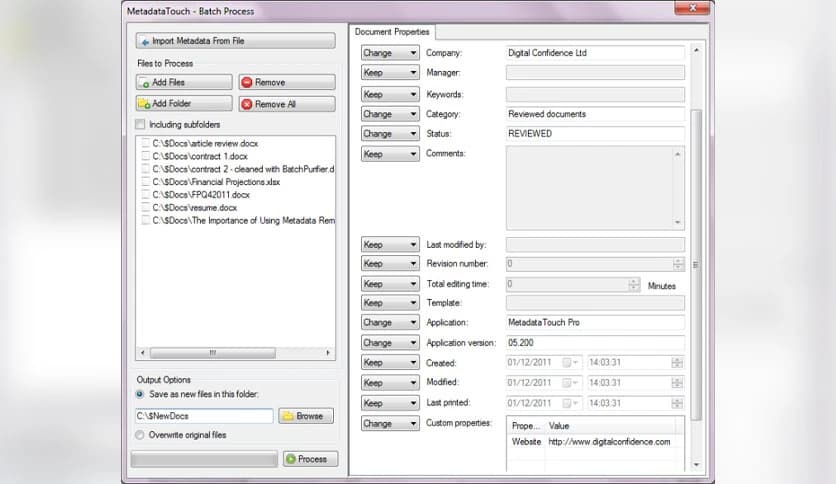Image resolution: width=836 pixels, height=484 pixels.
Task: Open the Custom properties action dropdown
Action: click(x=390, y=424)
